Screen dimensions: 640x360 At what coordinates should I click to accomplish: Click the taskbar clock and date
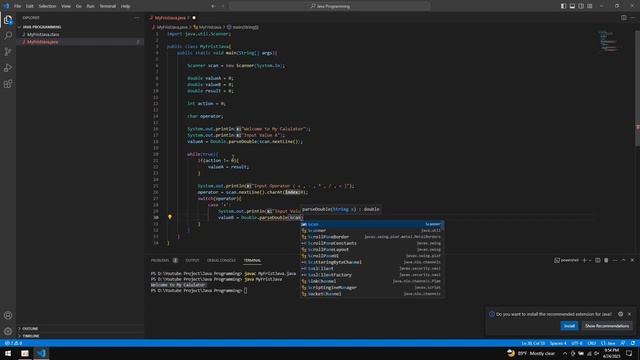pyautogui.click(x=611, y=353)
